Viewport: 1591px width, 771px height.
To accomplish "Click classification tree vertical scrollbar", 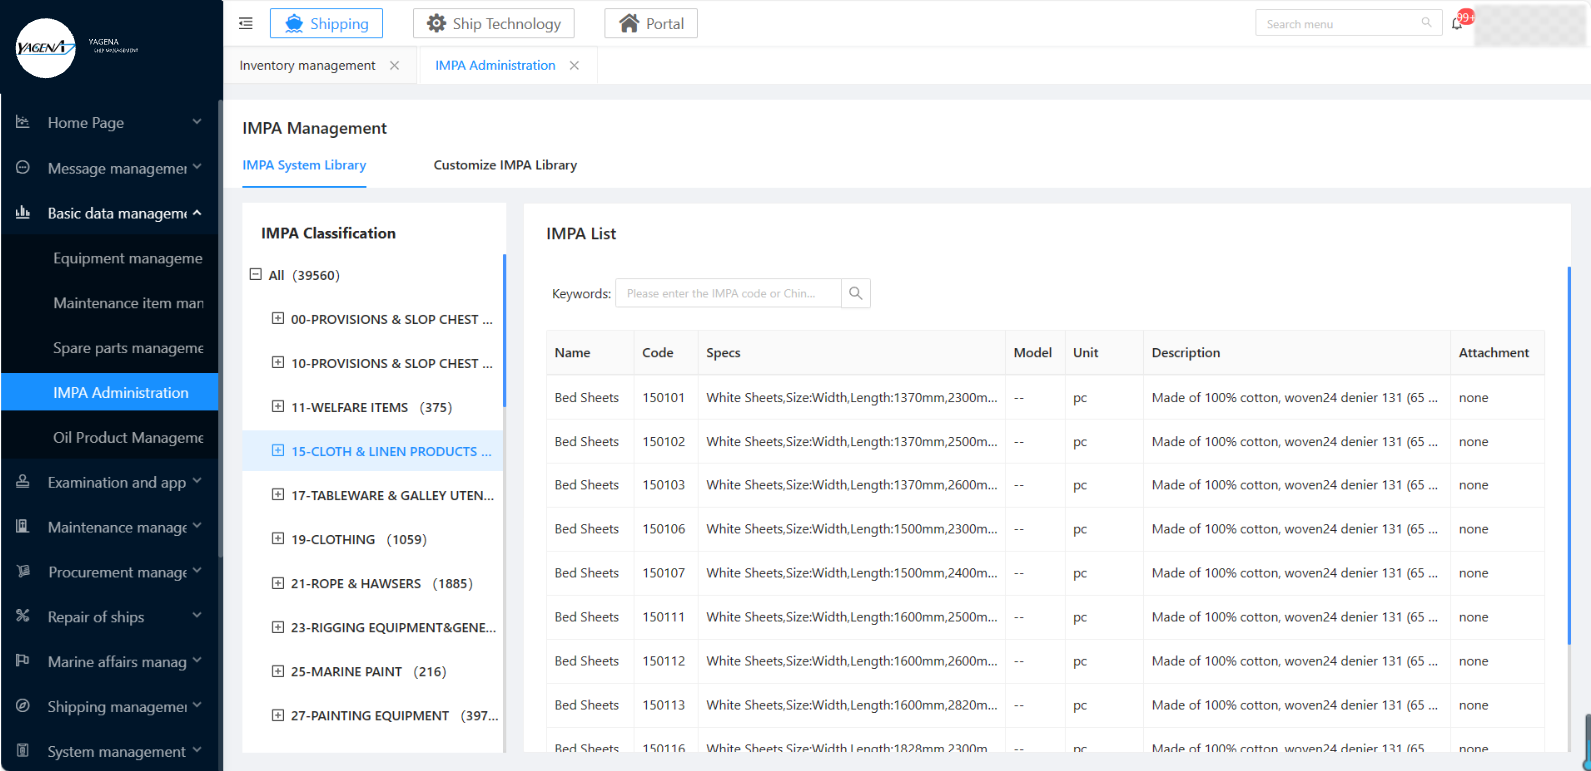I will pos(504,330).
